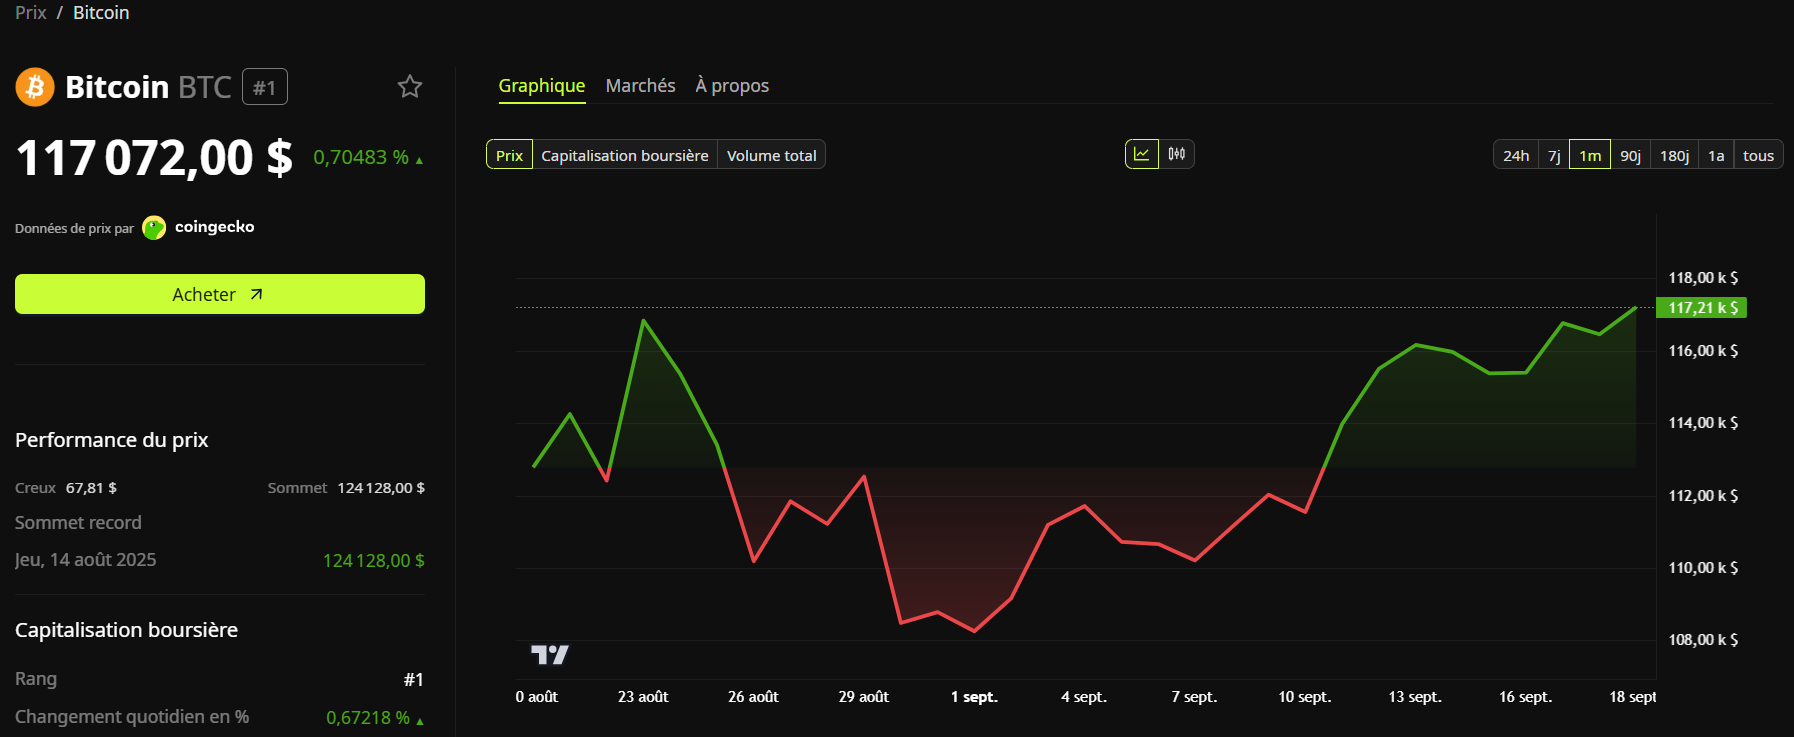
Task: Select the Prix chart metric
Action: pos(510,155)
